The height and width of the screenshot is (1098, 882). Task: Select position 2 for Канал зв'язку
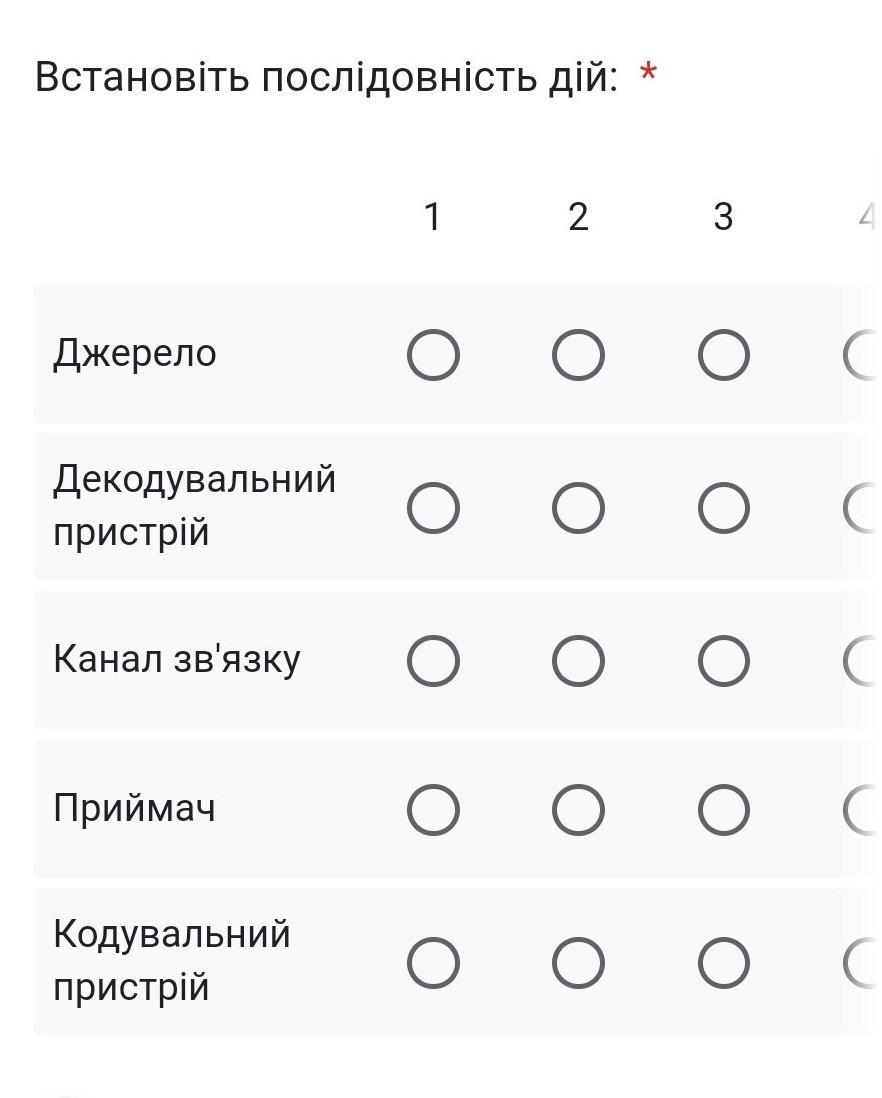tap(578, 661)
